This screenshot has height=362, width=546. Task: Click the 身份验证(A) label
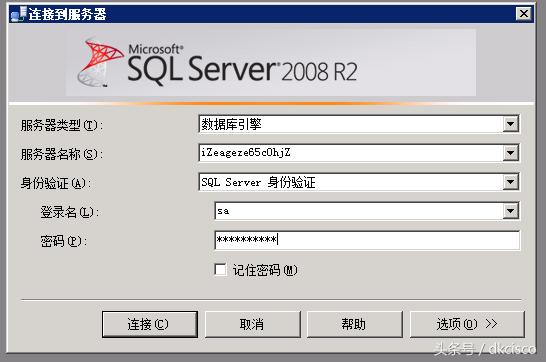coord(56,183)
